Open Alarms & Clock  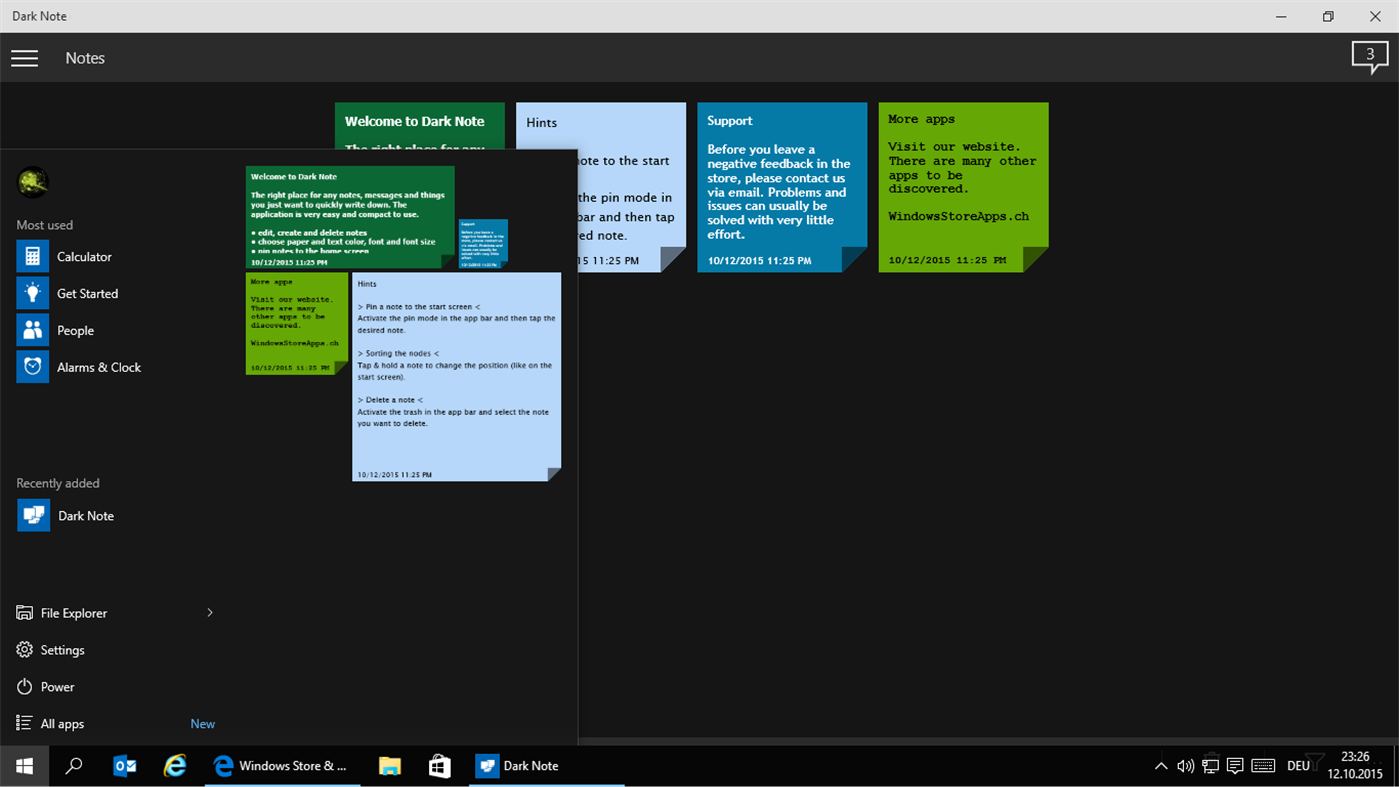(x=99, y=367)
